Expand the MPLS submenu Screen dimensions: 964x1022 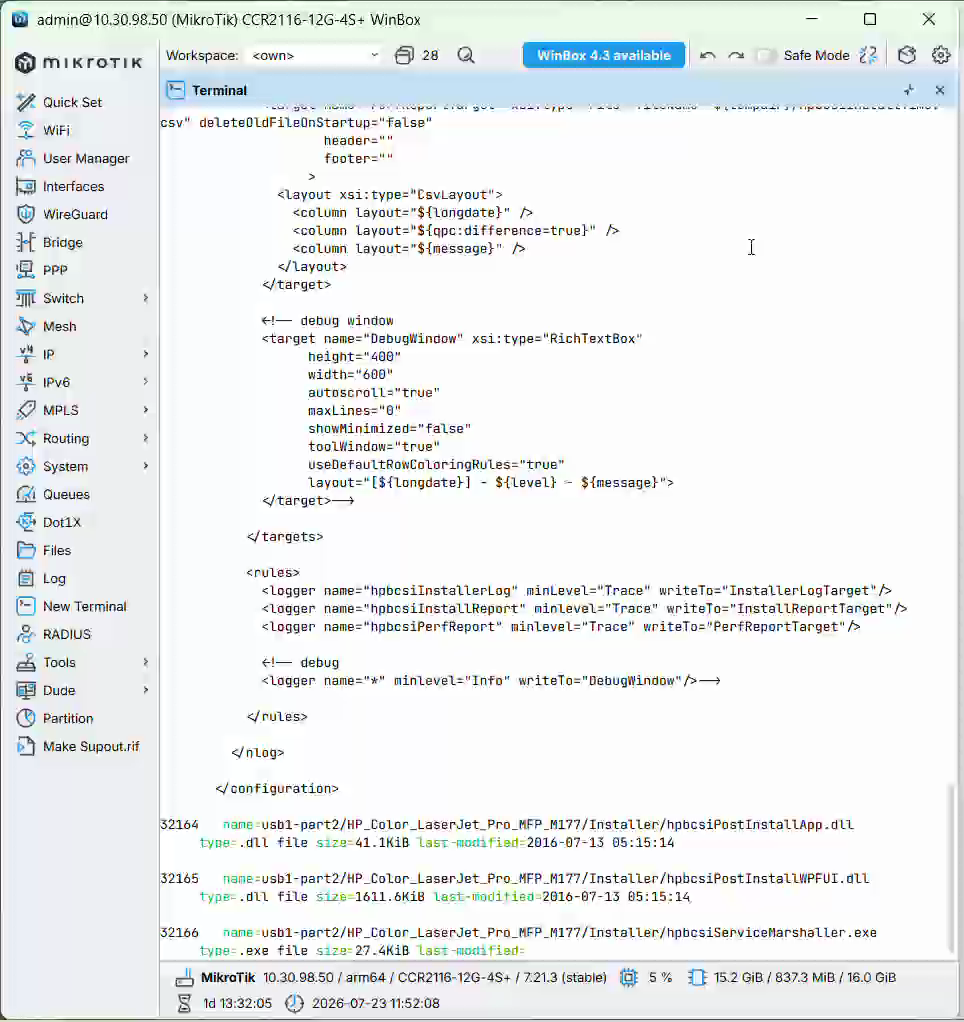click(x=145, y=411)
